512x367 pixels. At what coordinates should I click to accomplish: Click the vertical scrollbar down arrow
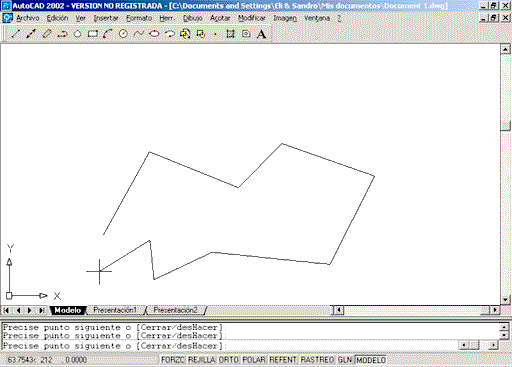click(505, 299)
